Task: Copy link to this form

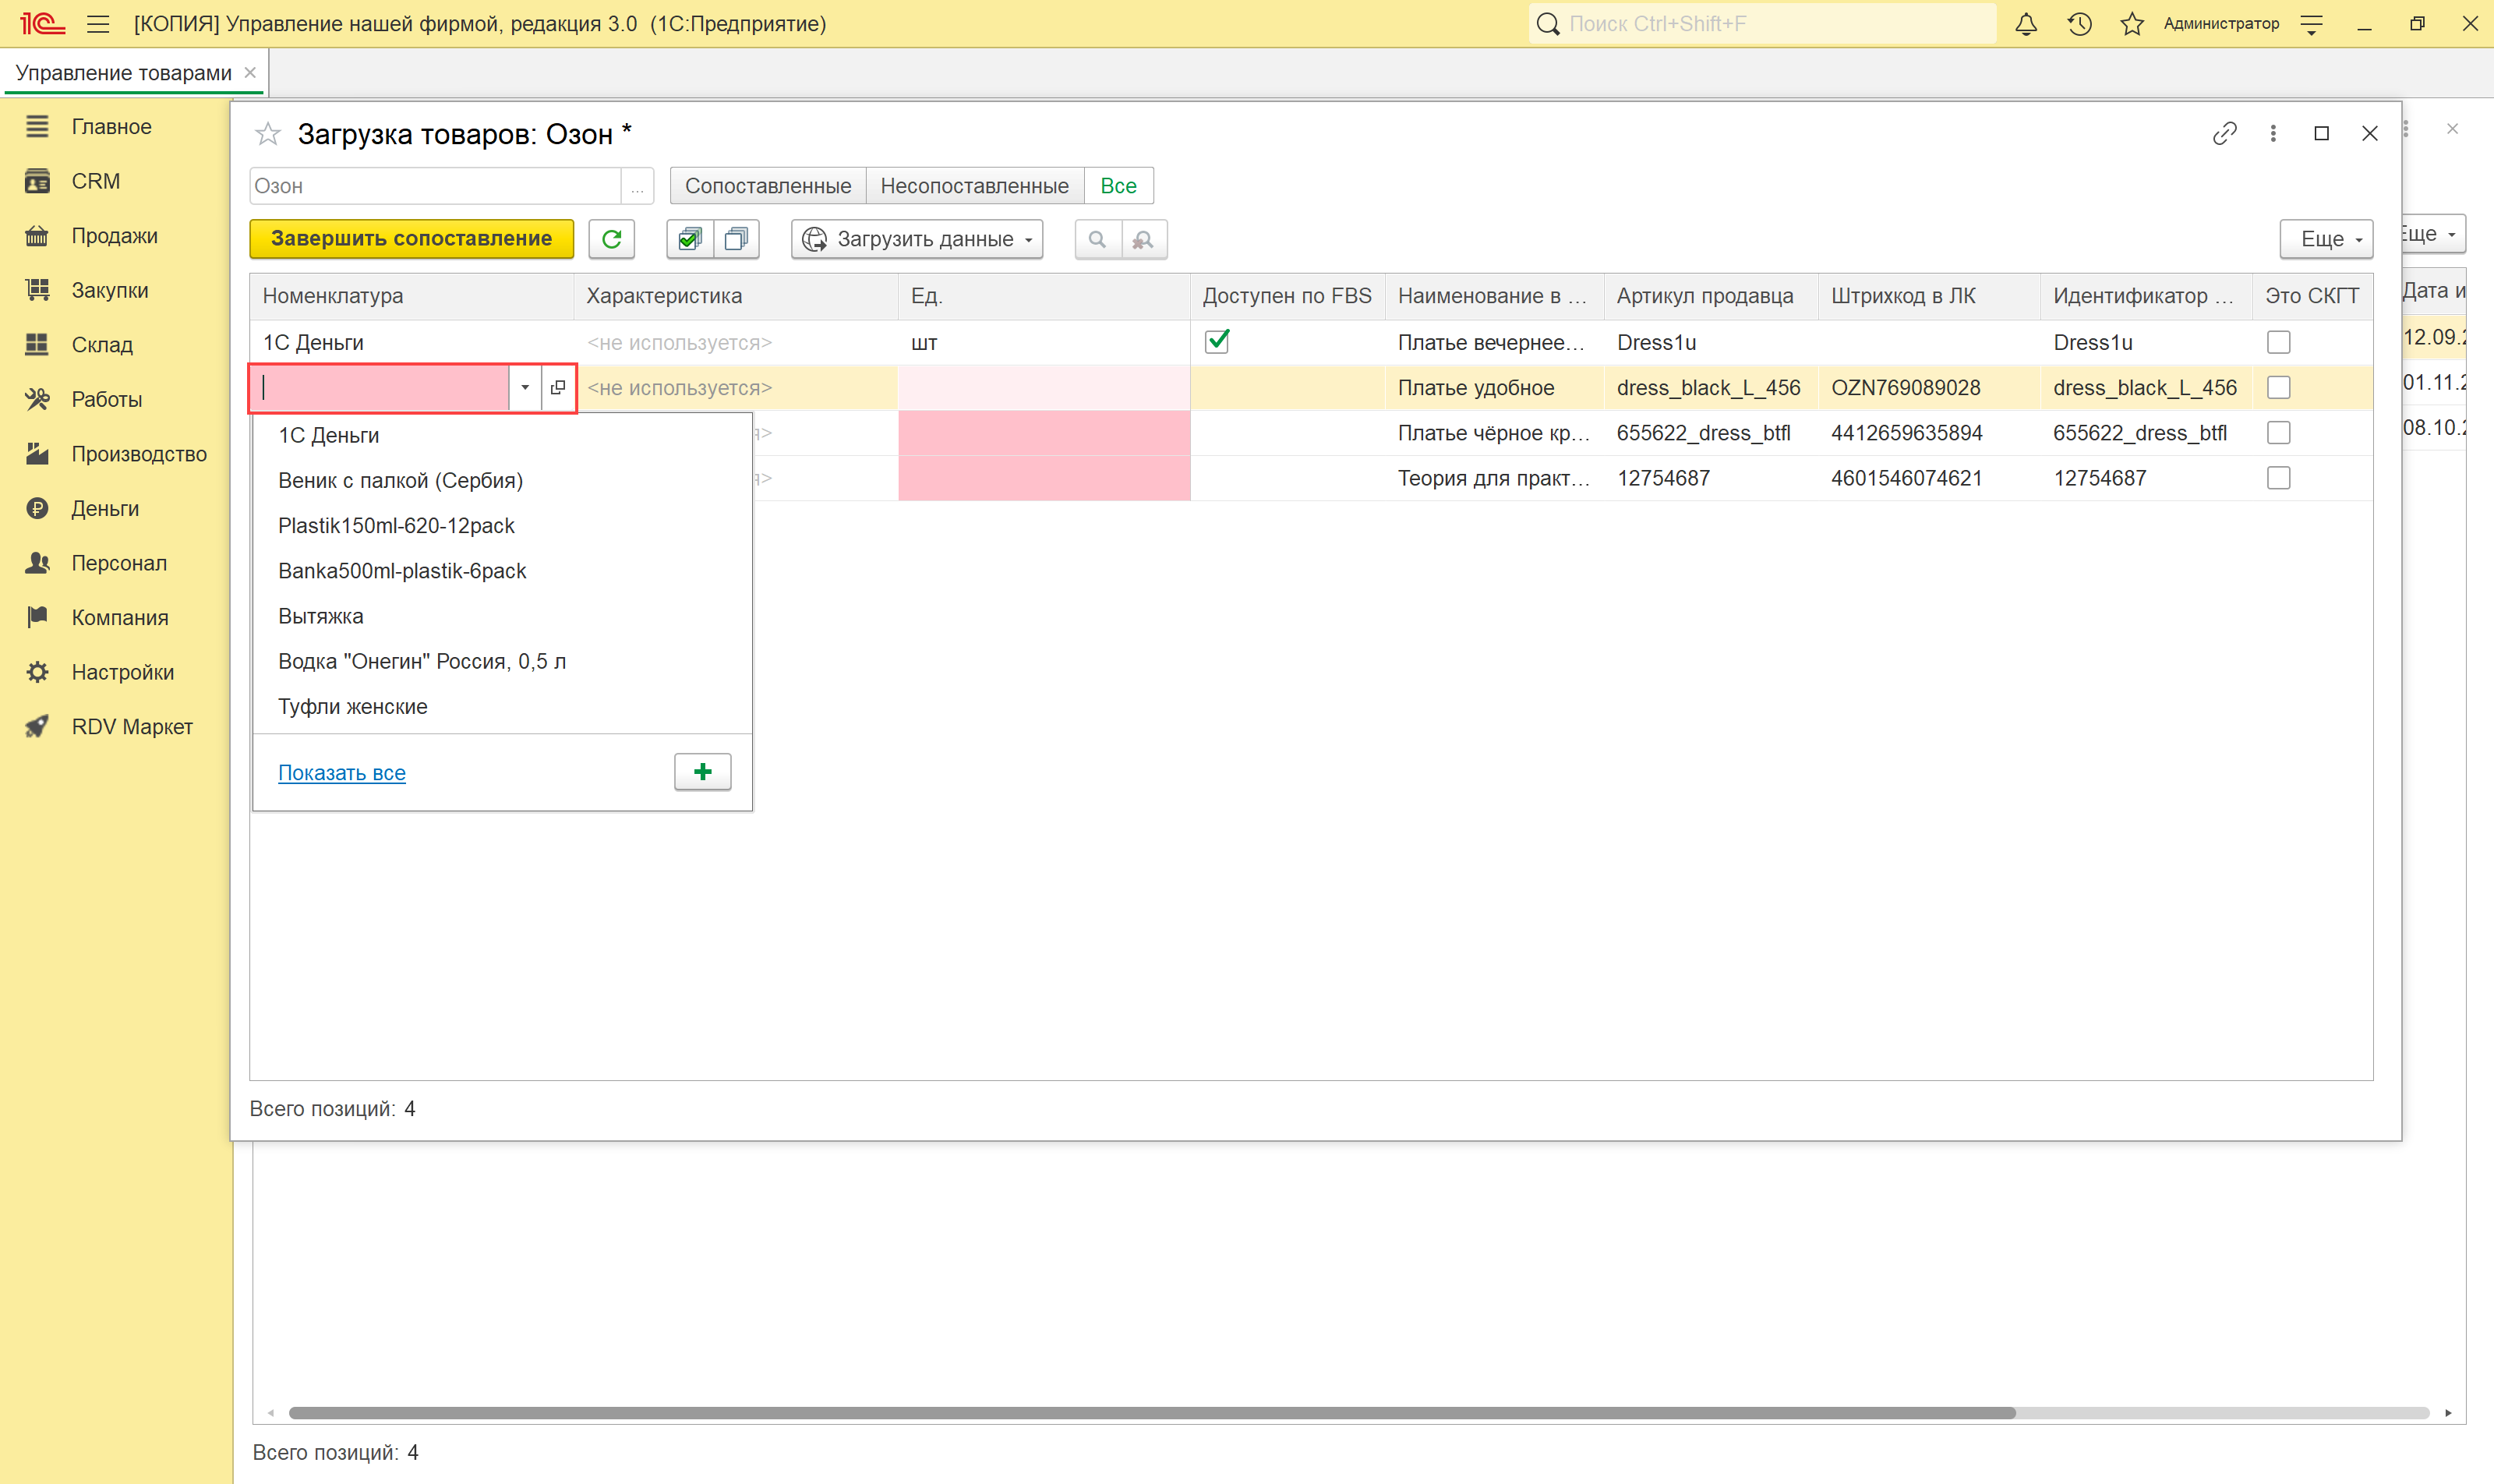Action: pyautogui.click(x=2224, y=133)
